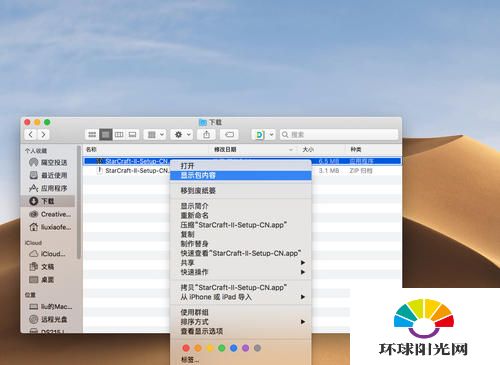Open iCloud Drive in sidebar
Screen dimensions: 500x365
48,254
